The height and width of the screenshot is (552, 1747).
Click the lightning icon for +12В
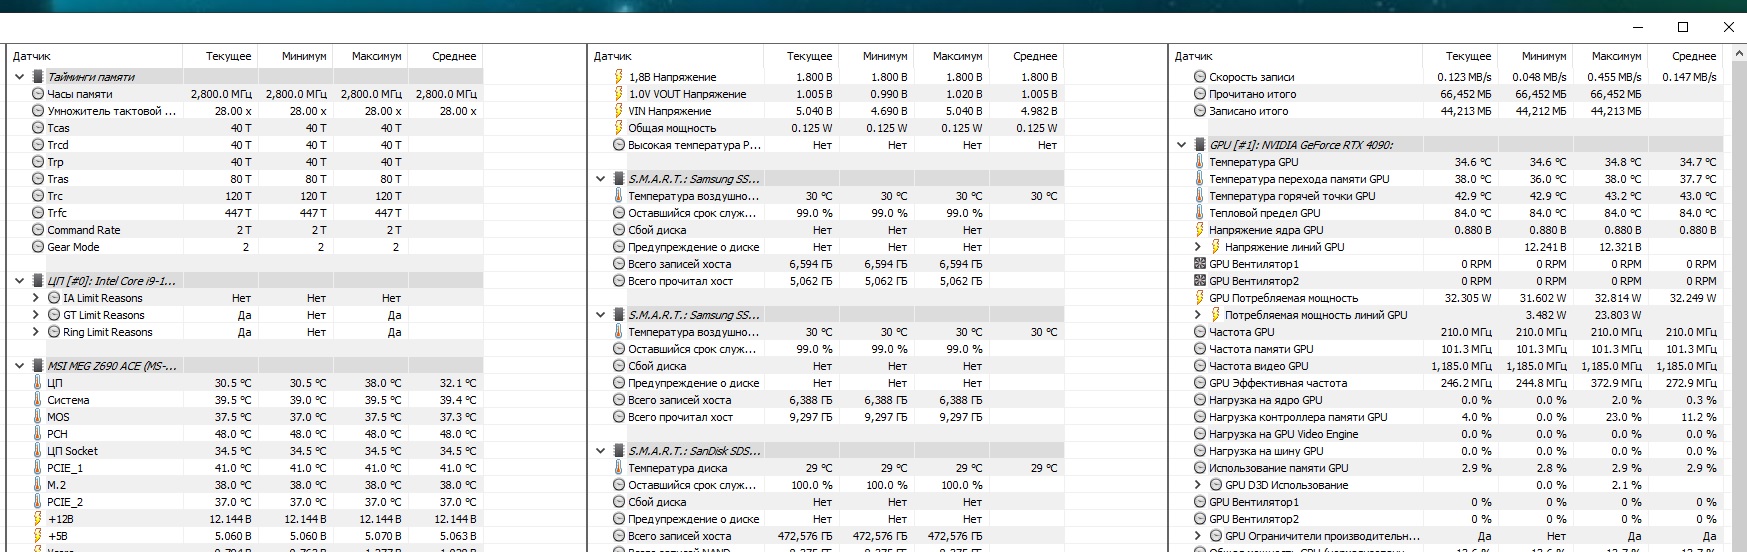pos(38,519)
